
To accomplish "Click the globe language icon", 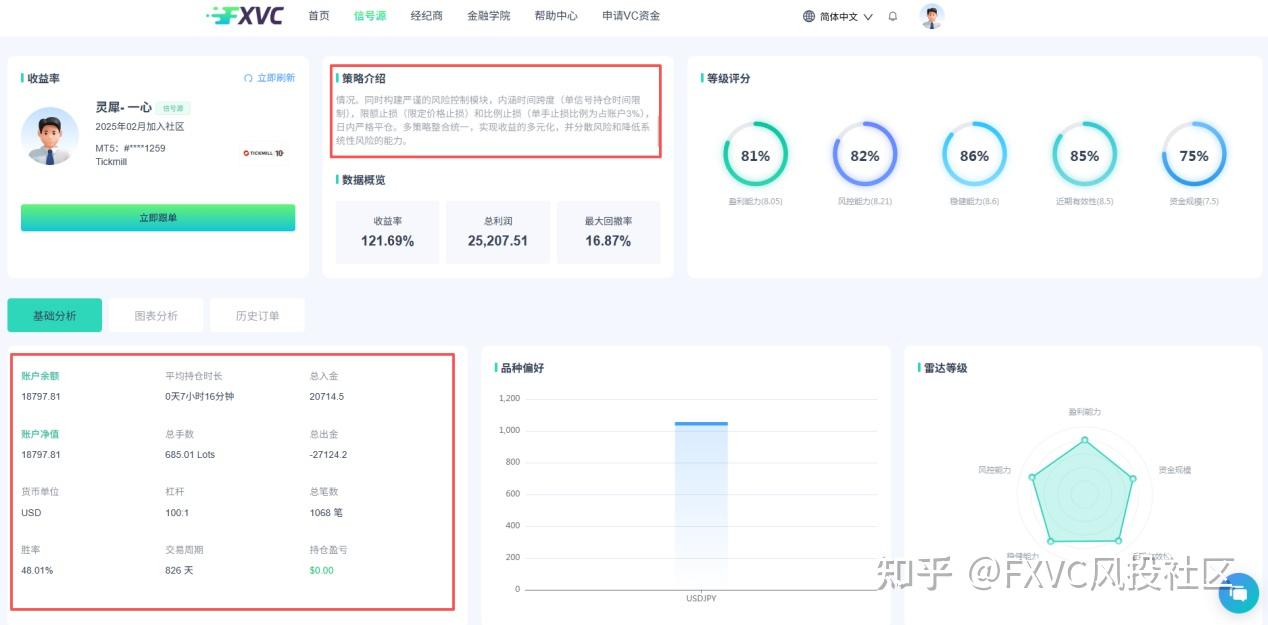I will click(809, 16).
